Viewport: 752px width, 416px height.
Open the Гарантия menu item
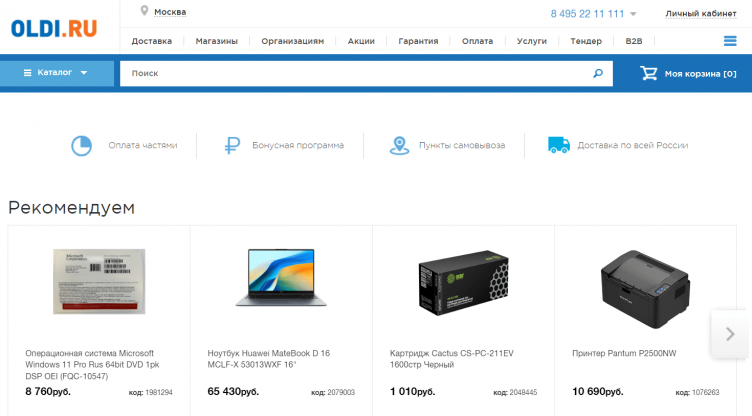pos(418,41)
